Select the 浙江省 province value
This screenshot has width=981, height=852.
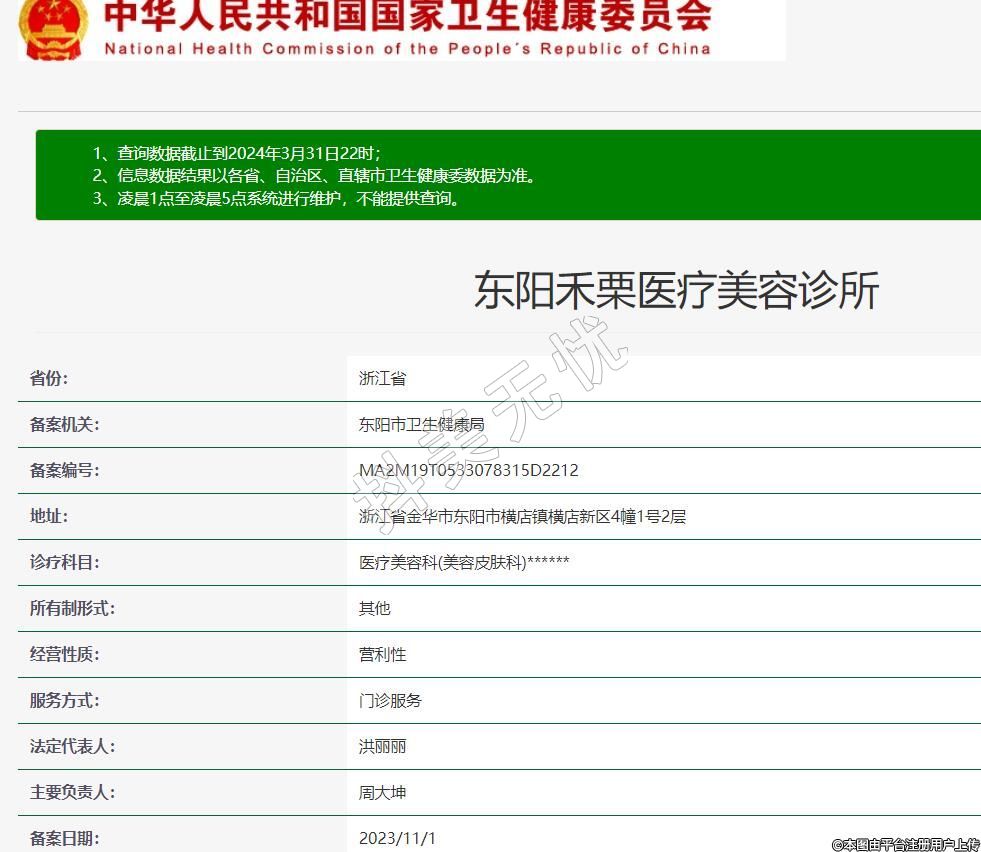click(x=382, y=379)
